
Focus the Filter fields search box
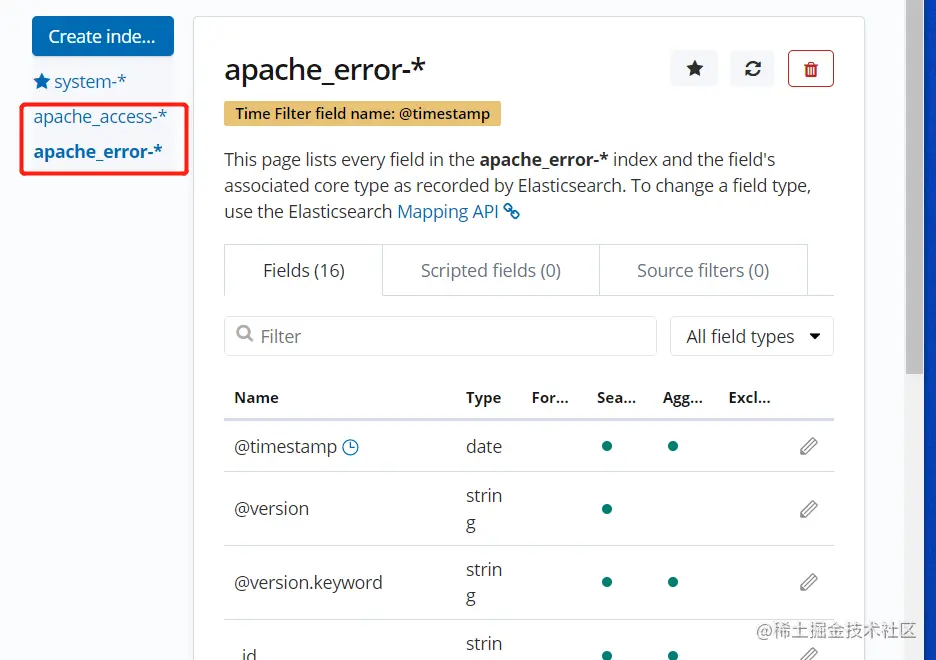[440, 337]
